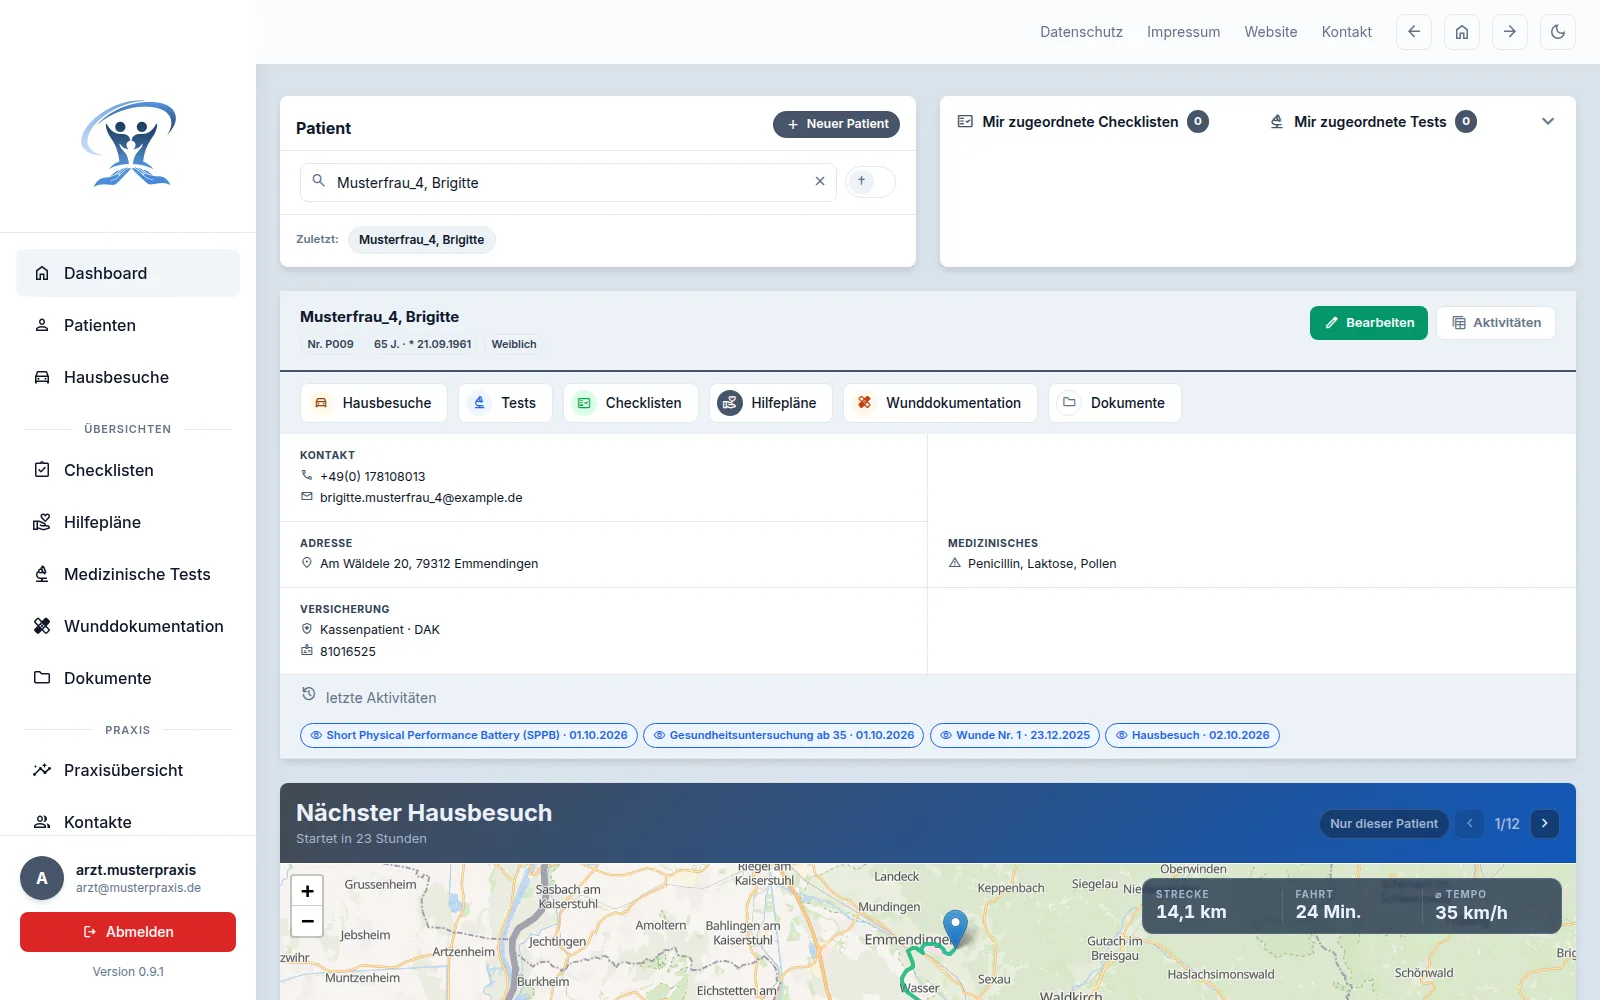Select the recent patient chip Musterfrau_4, Brigitte
Screen dimensions: 1600x1000
422,240
